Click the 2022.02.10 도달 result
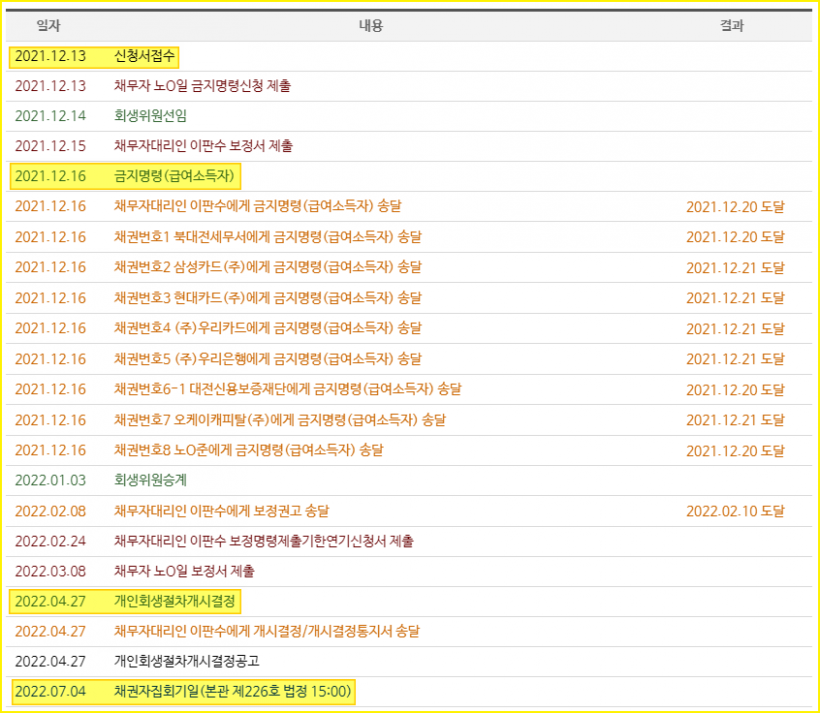 tap(735, 511)
